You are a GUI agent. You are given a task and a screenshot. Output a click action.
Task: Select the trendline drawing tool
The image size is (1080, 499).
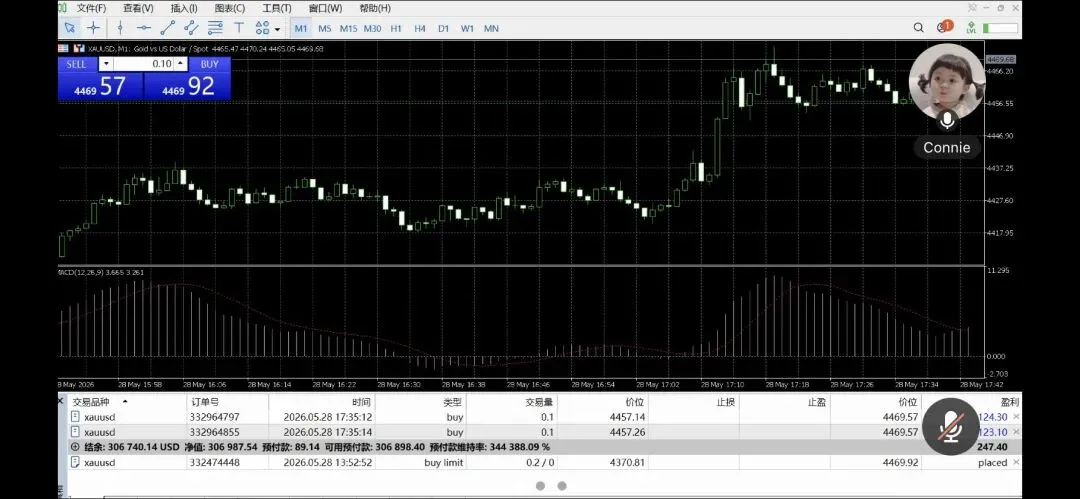click(x=167, y=28)
